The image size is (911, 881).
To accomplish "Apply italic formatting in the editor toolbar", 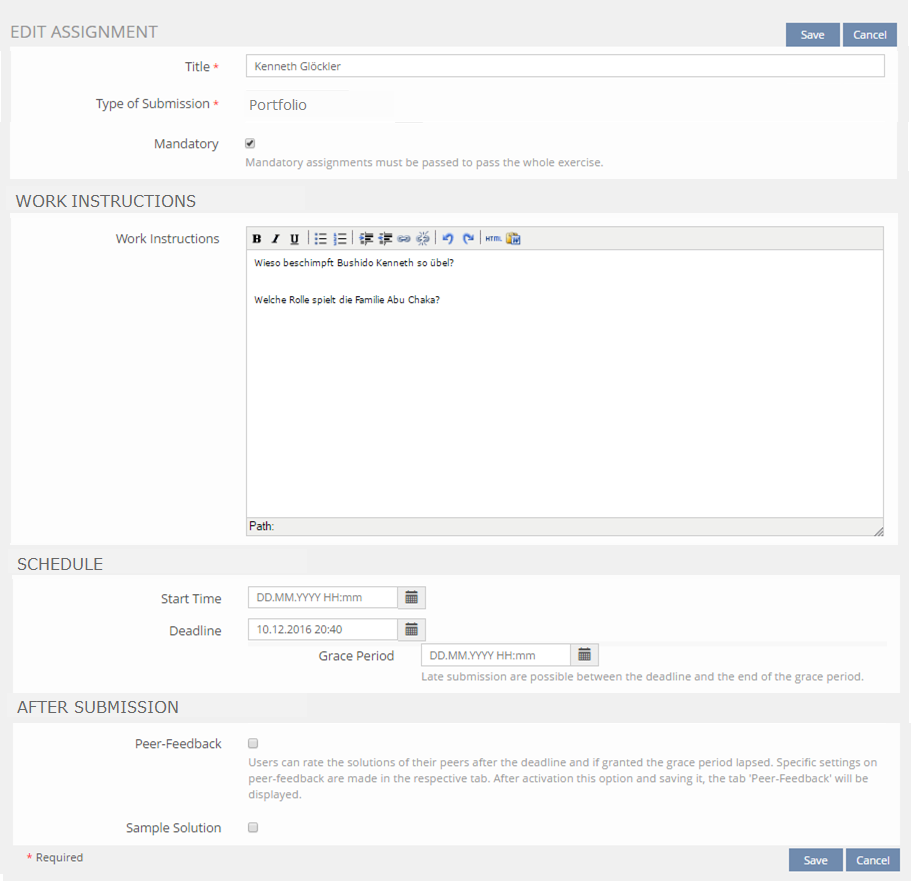I will coord(276,239).
